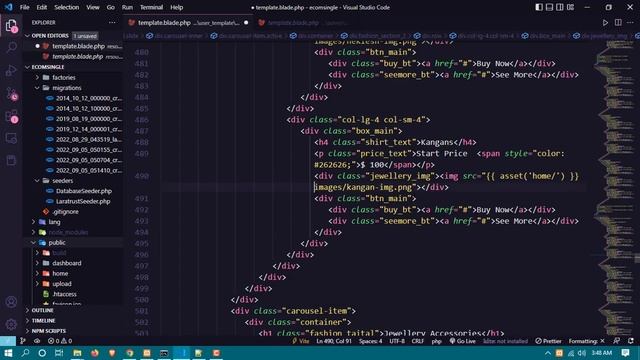Open the Remote Explorer view icon
The image size is (640, 360).
tap(11, 138)
